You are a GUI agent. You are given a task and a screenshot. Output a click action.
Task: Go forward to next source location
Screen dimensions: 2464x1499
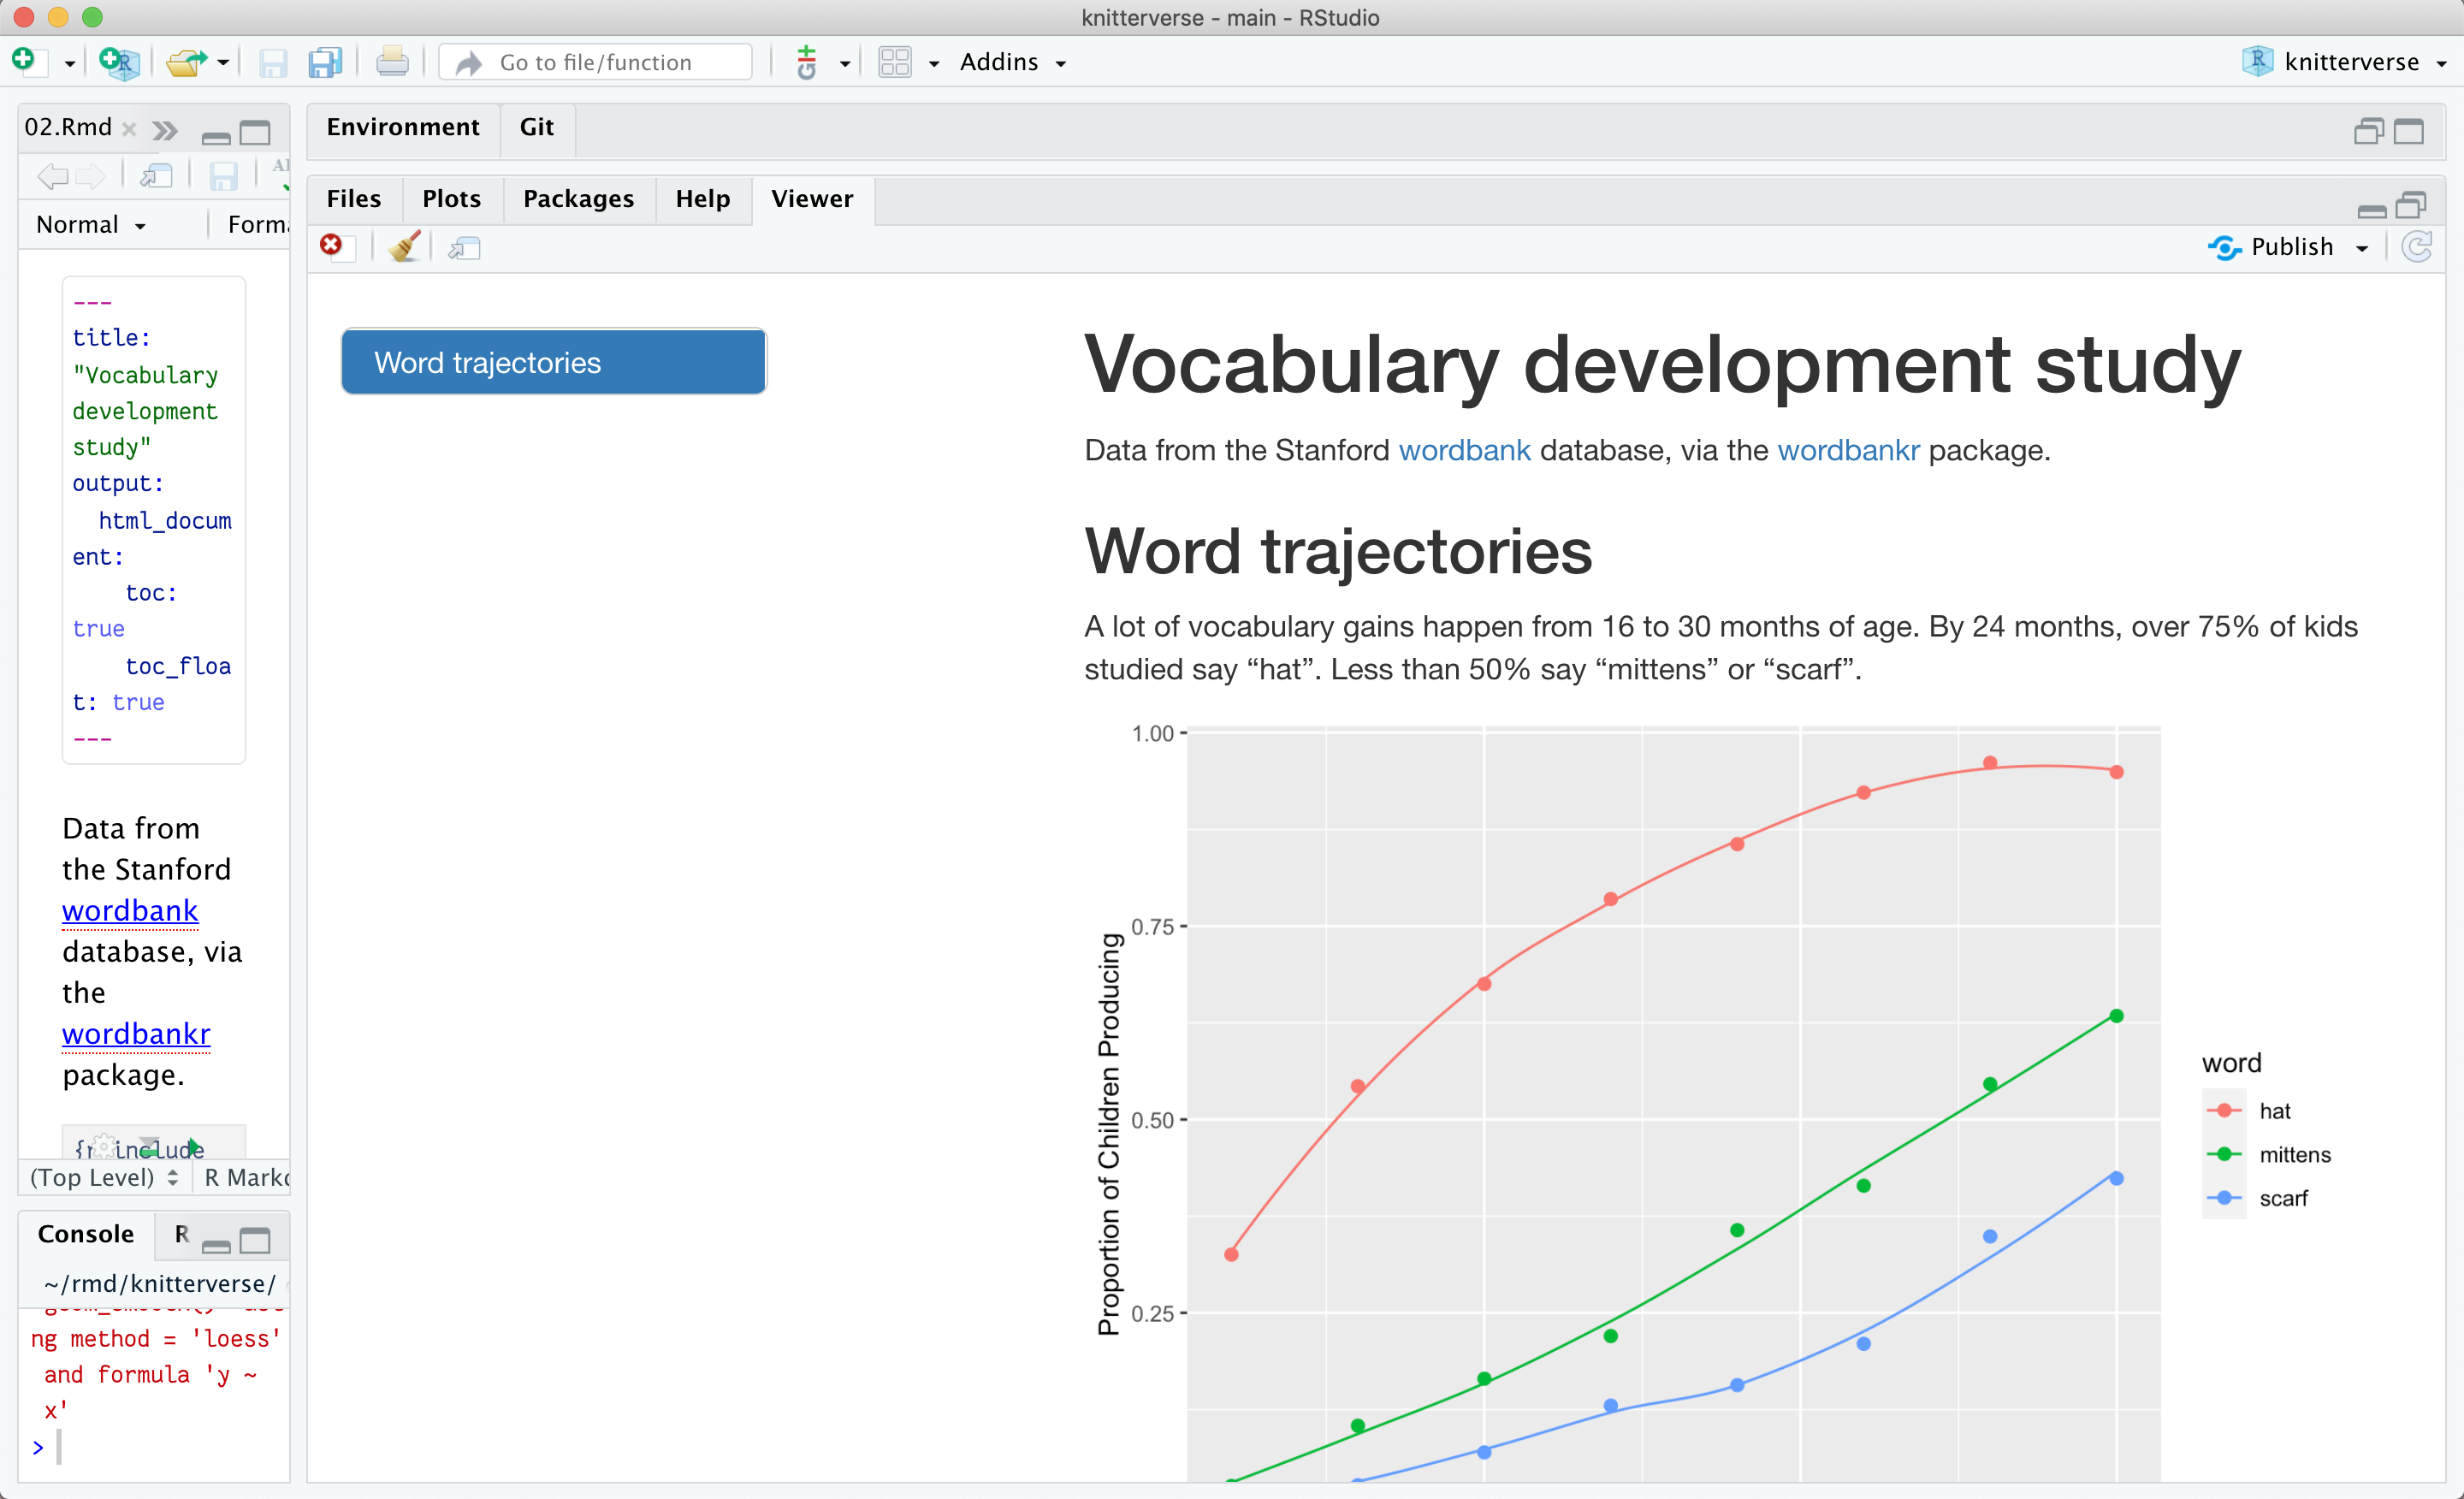(90, 177)
